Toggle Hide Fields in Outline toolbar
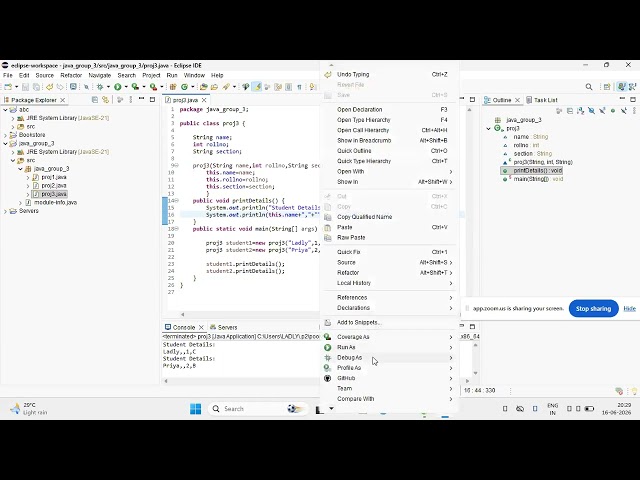The image size is (640, 480). [x=591, y=111]
